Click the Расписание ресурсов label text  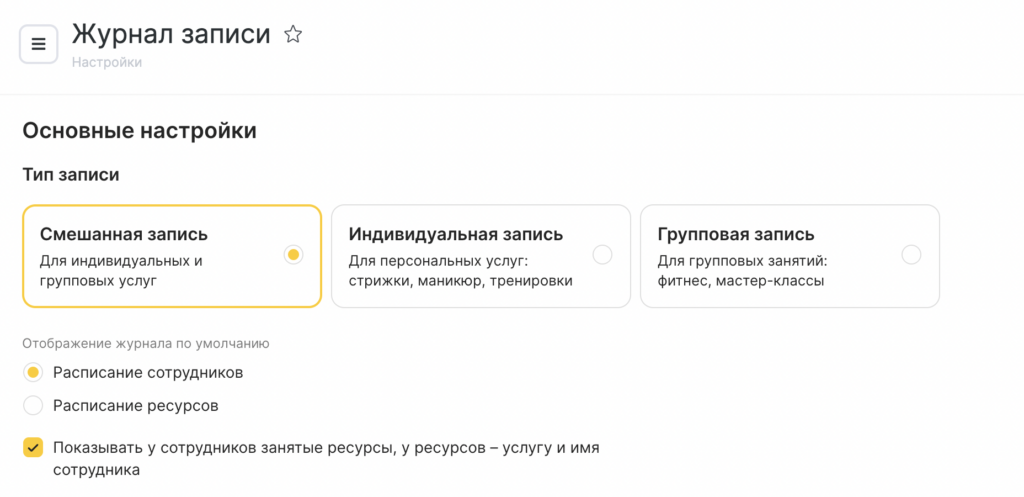pos(135,406)
